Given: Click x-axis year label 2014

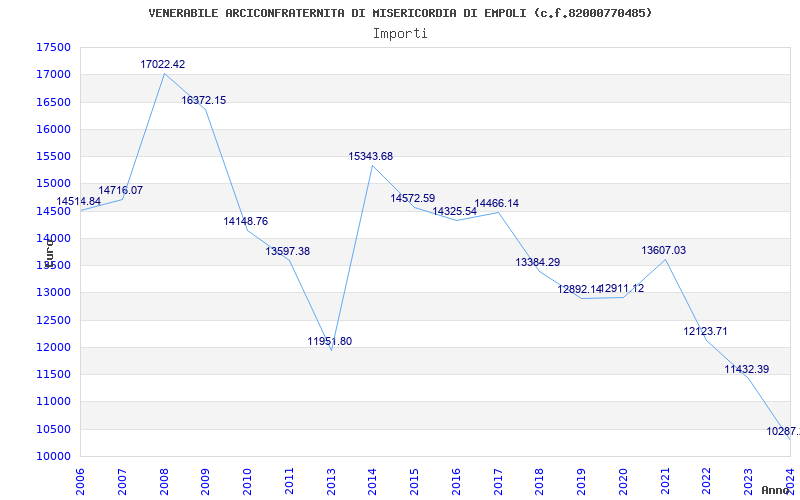Looking at the screenshot, I should tap(372, 481).
